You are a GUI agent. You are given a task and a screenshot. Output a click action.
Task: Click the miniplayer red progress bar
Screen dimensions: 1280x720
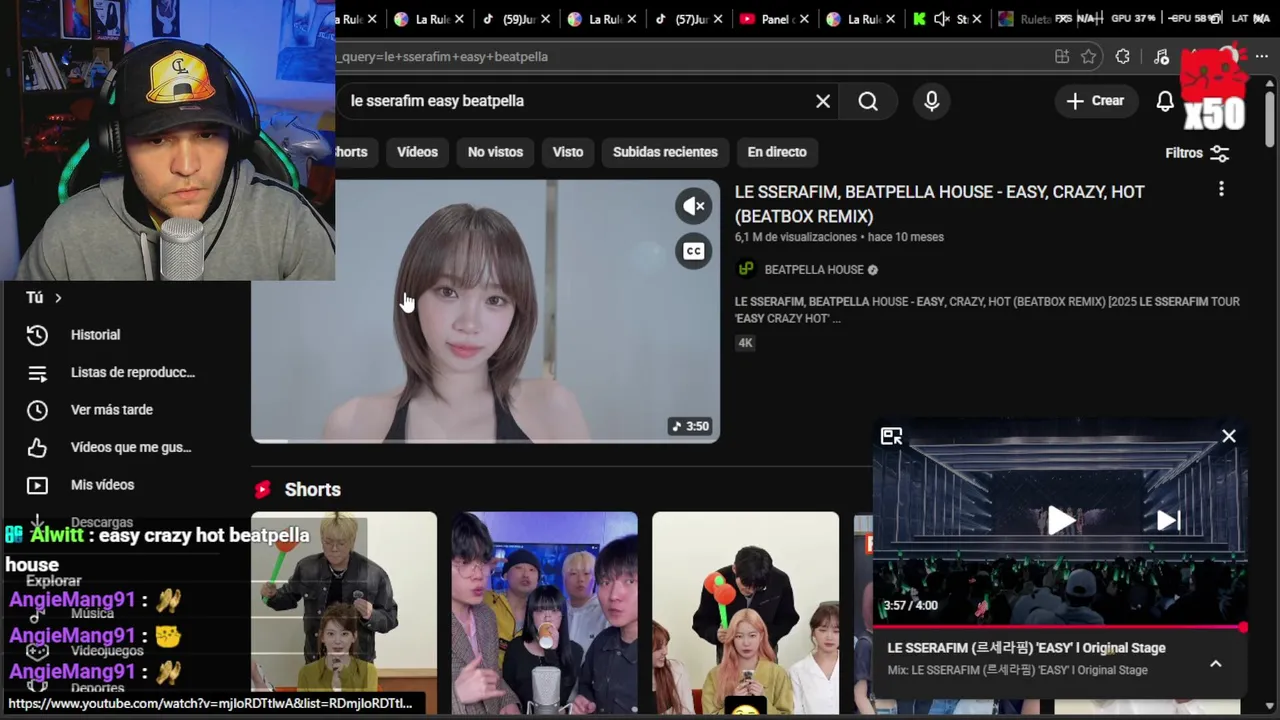pyautogui.click(x=1060, y=627)
